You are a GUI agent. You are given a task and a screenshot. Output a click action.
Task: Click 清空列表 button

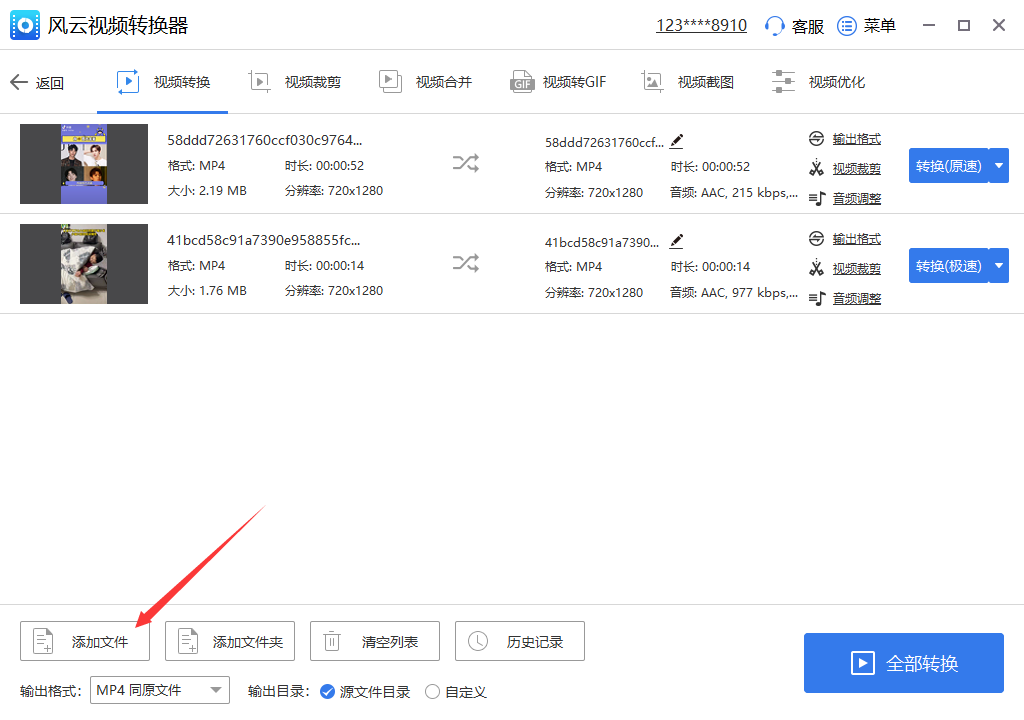tap(375, 641)
